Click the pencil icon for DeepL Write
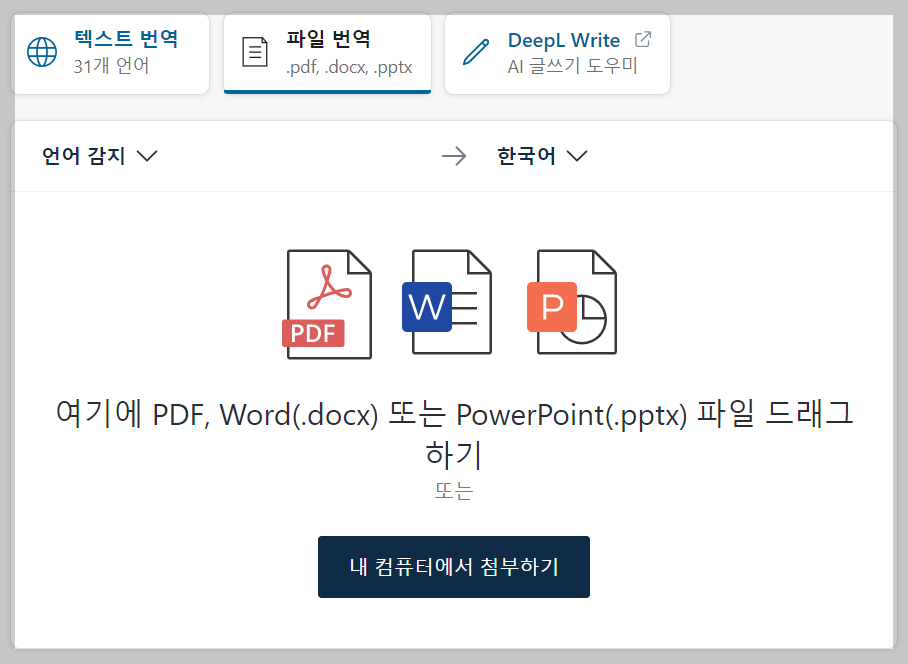Image resolution: width=908 pixels, height=664 pixels. pos(476,52)
